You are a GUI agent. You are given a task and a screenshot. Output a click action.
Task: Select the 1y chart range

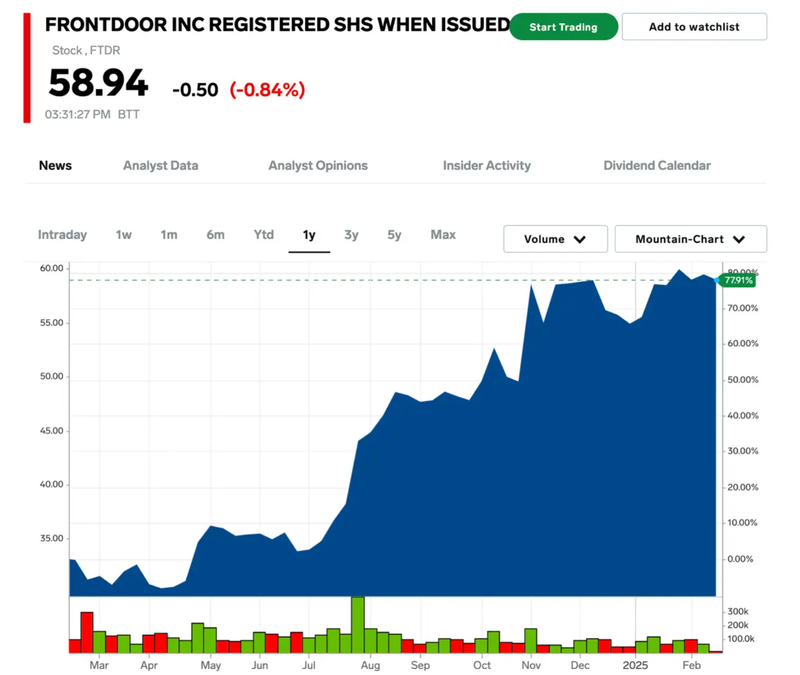[x=309, y=235]
